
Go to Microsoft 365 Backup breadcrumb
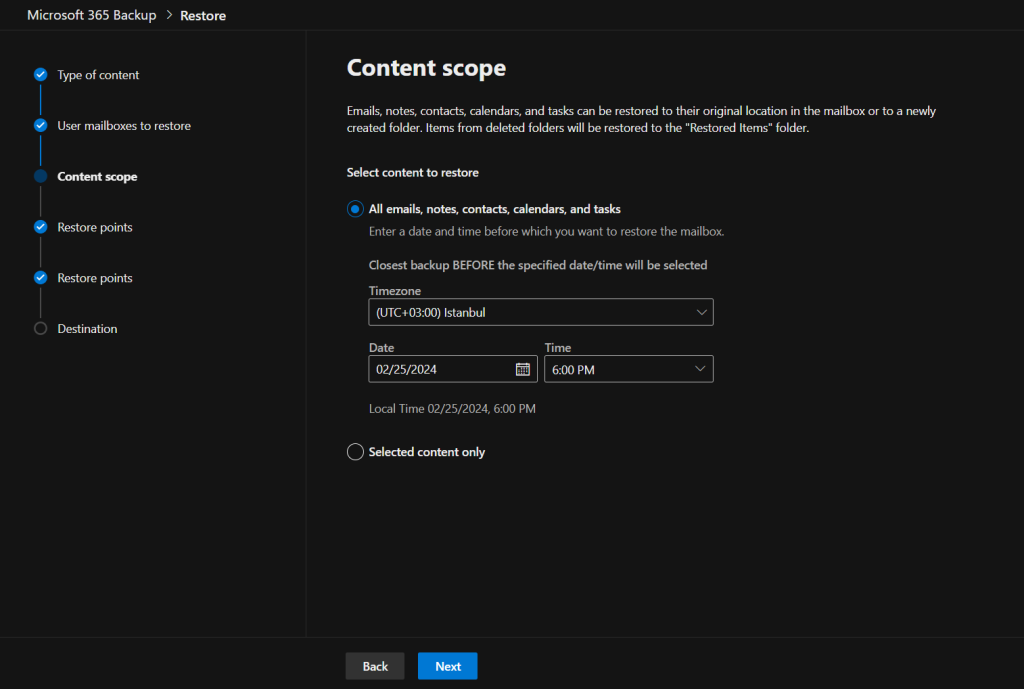(91, 15)
